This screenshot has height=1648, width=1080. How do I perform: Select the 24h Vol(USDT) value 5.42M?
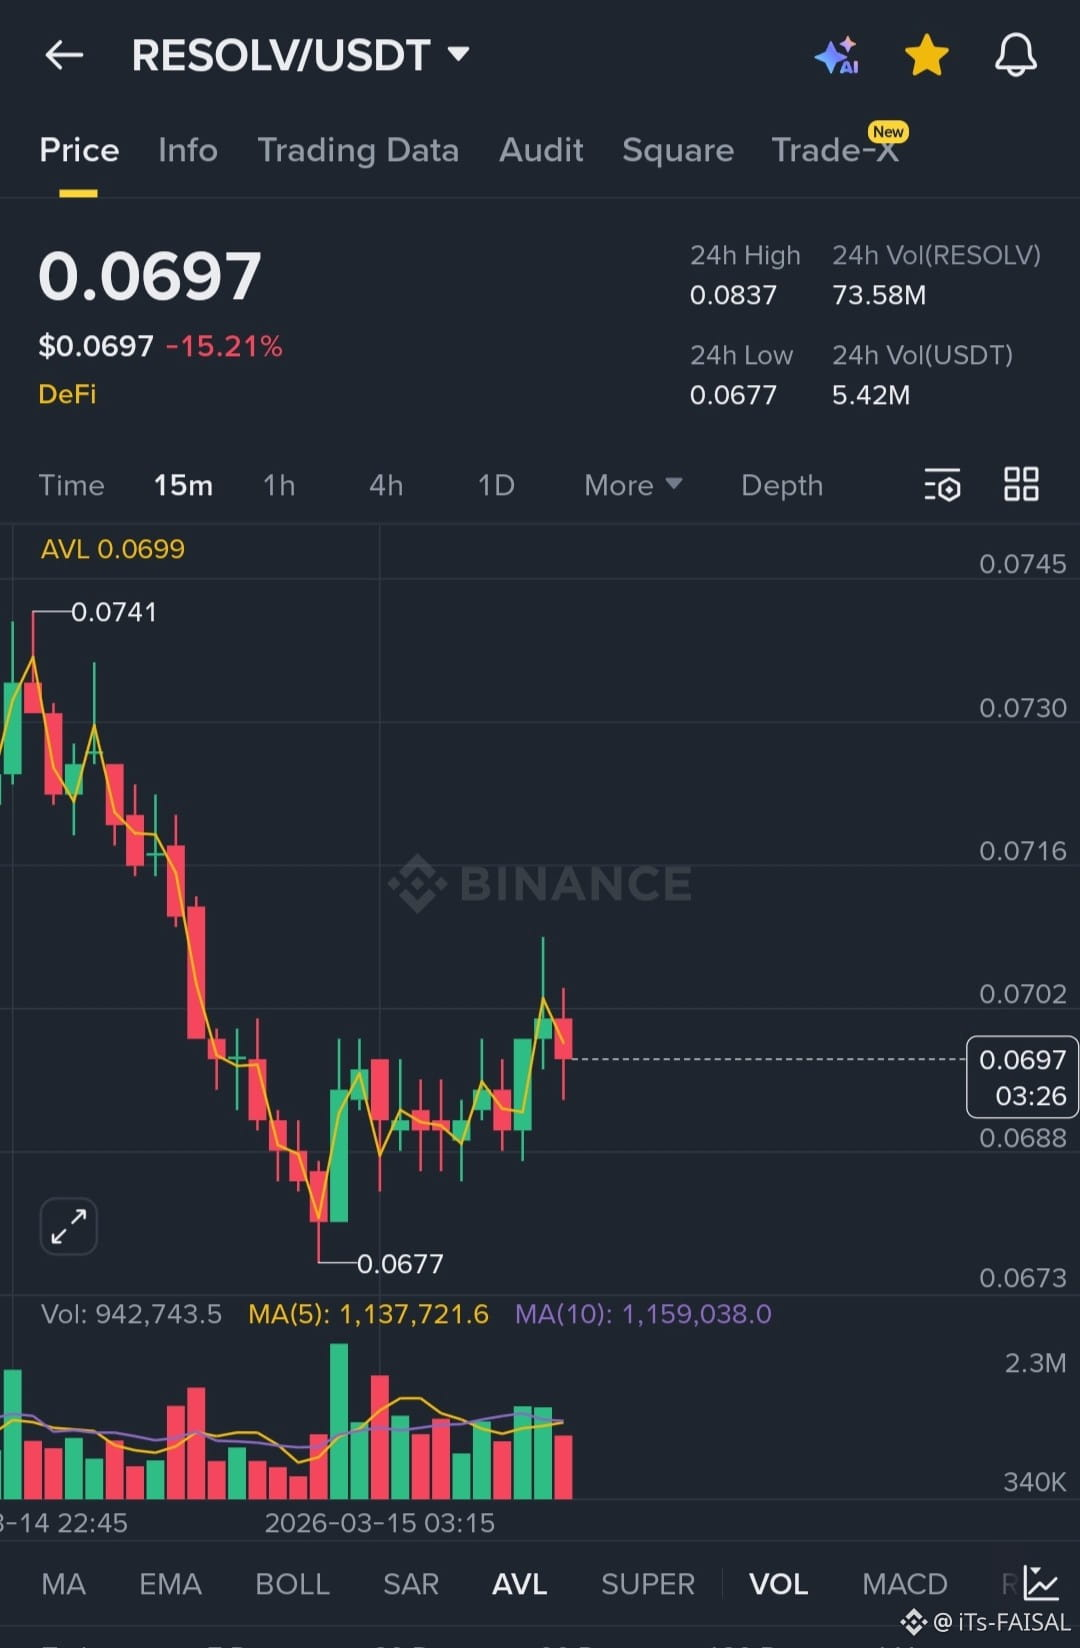pyautogui.click(x=871, y=395)
